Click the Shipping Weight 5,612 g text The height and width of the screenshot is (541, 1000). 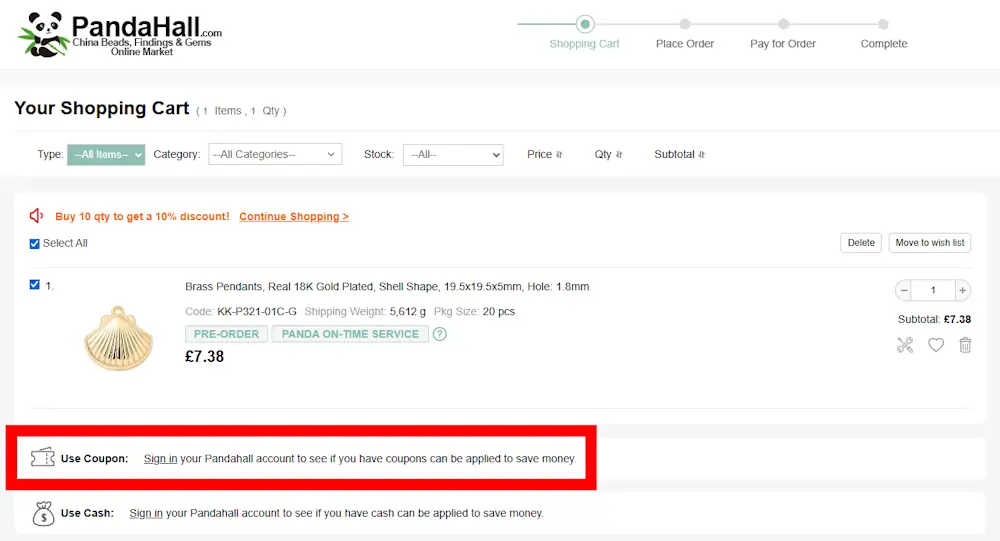(x=365, y=311)
